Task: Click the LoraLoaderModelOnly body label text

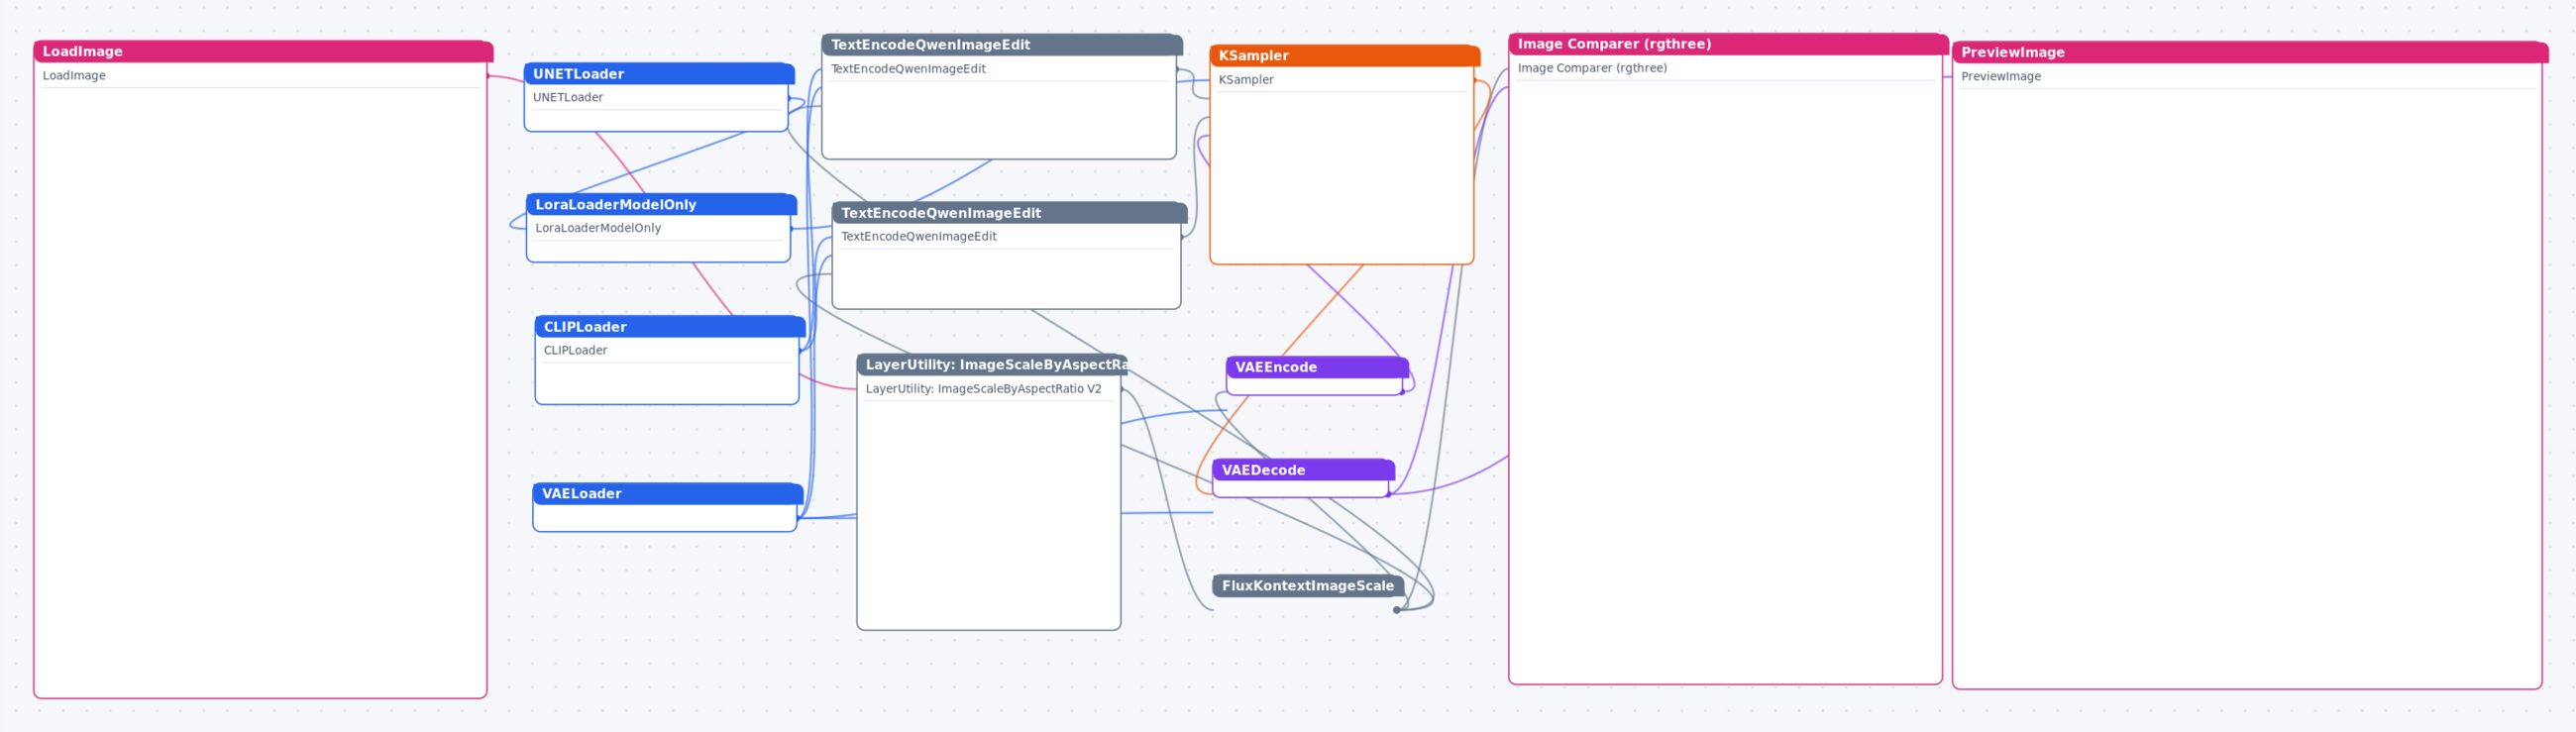Action: click(x=598, y=228)
